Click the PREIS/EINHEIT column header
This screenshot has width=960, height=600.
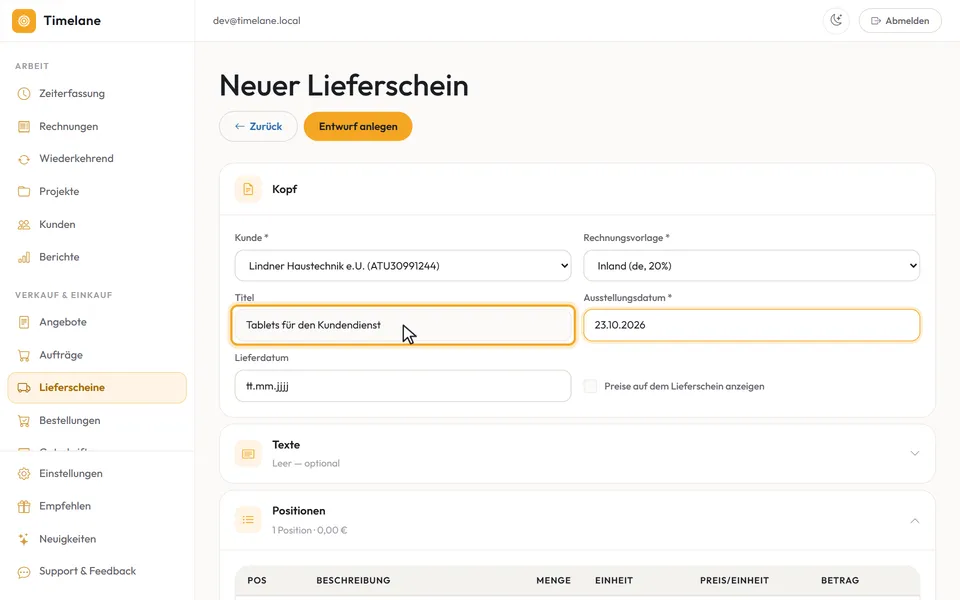[x=734, y=580]
